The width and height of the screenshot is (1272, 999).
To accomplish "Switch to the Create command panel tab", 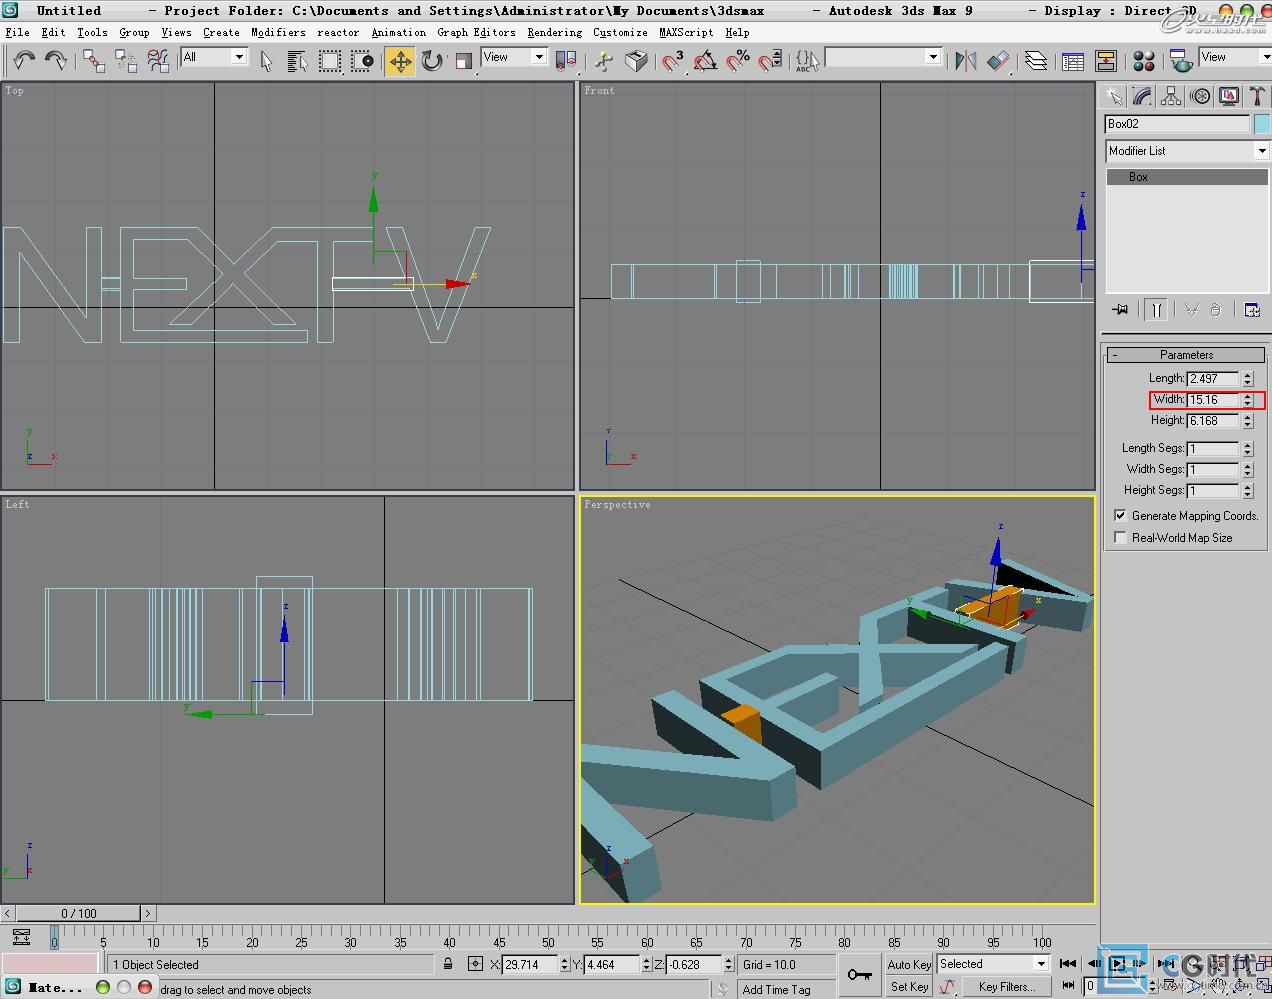I will (x=1114, y=97).
